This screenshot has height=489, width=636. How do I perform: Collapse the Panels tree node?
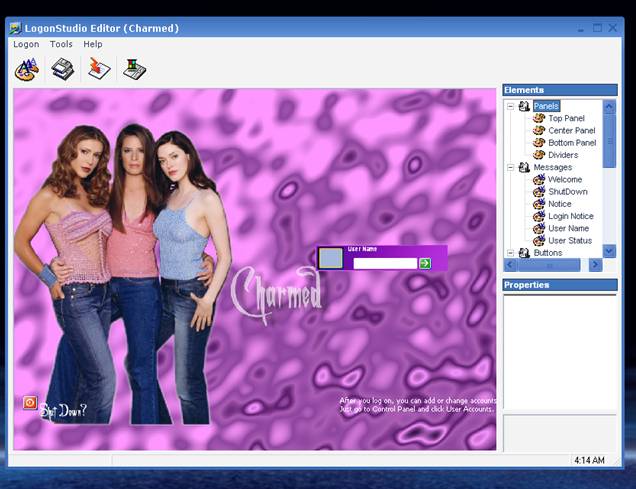[511, 106]
